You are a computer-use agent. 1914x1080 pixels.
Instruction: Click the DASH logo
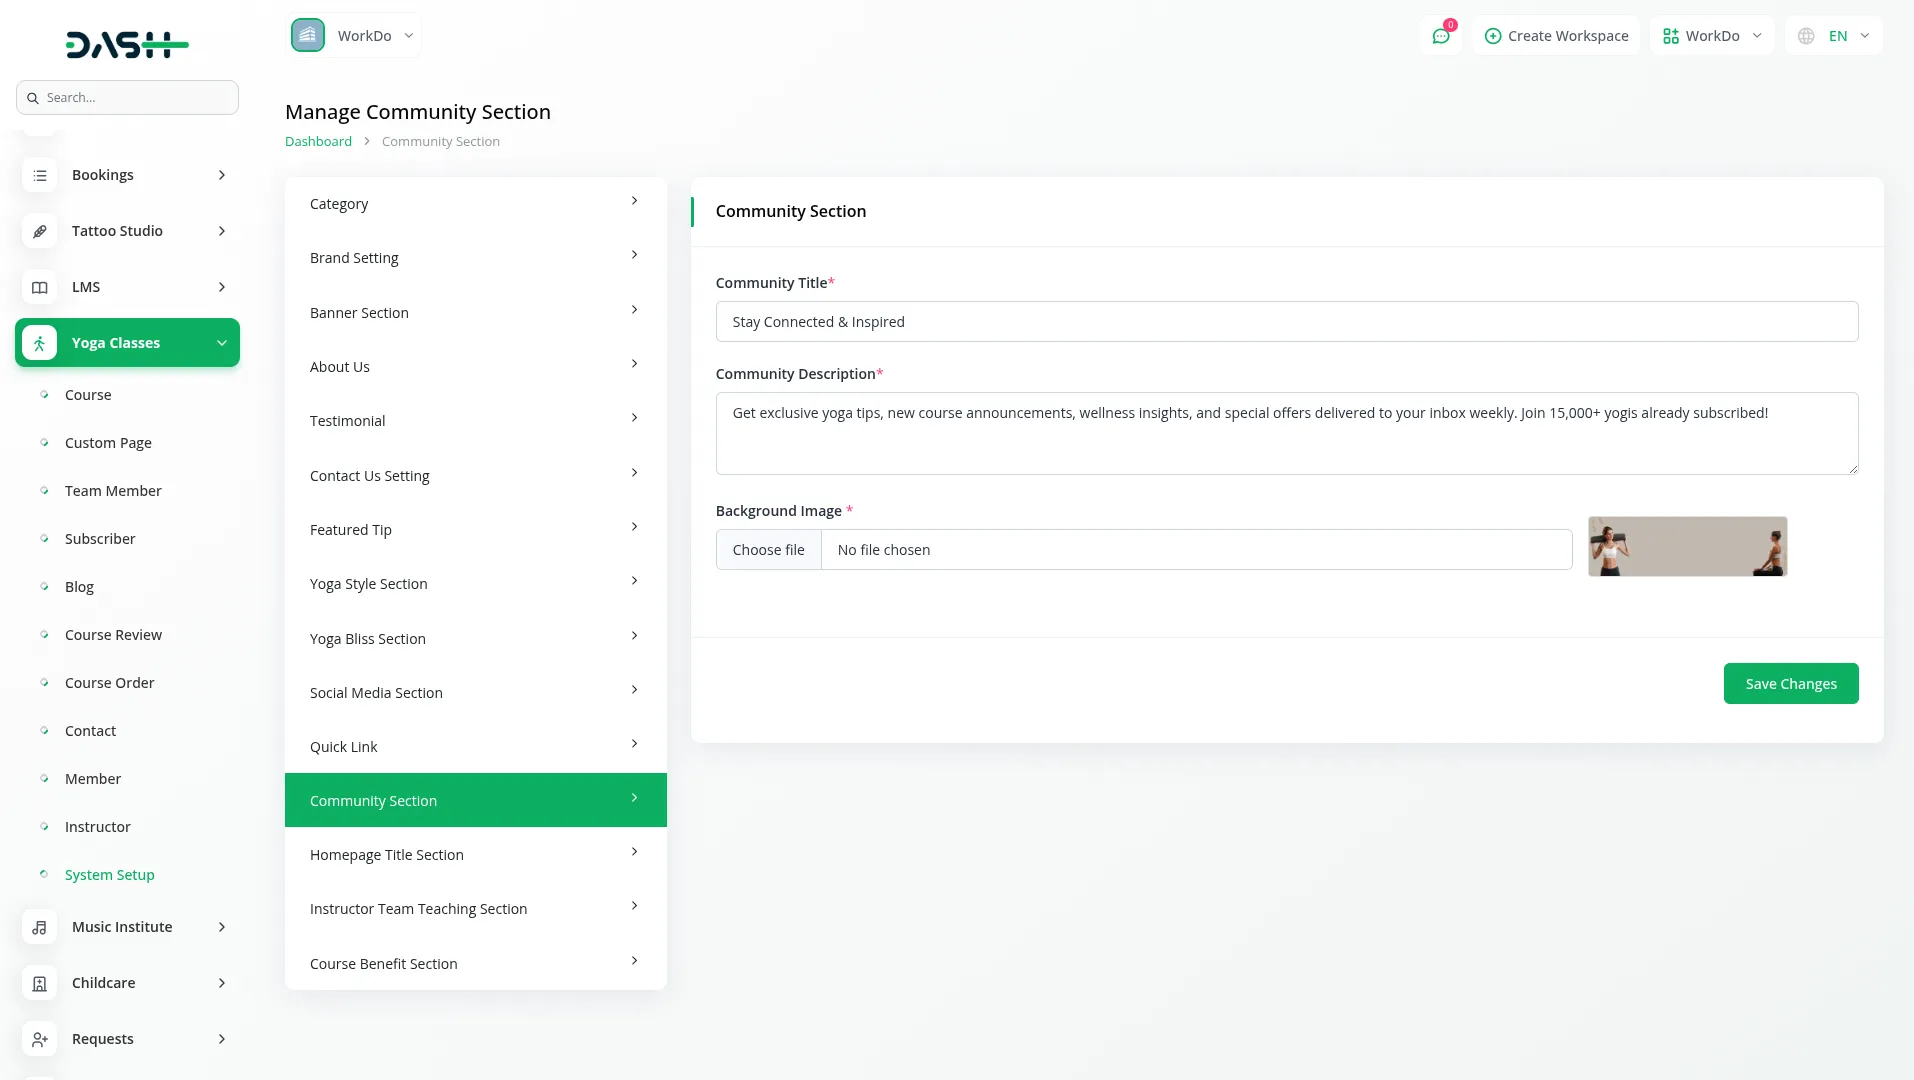pos(127,44)
